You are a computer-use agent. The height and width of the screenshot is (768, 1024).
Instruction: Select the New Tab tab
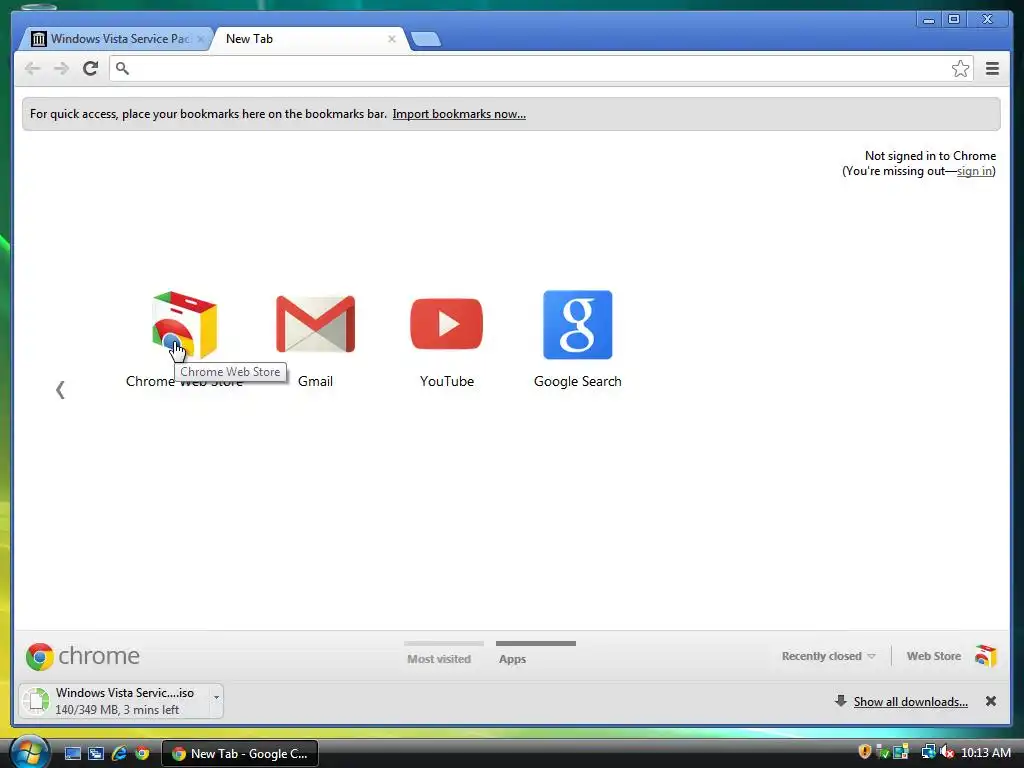(x=307, y=39)
